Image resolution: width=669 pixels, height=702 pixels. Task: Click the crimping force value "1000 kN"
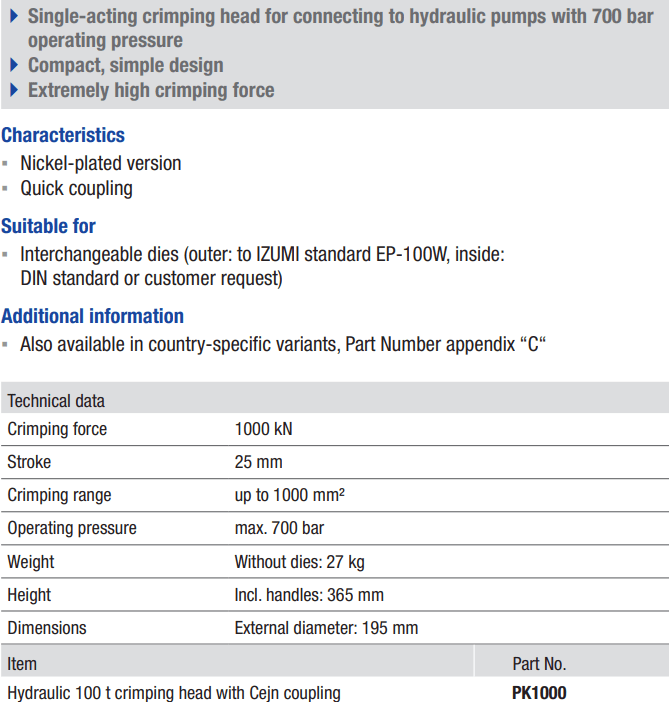(x=263, y=429)
